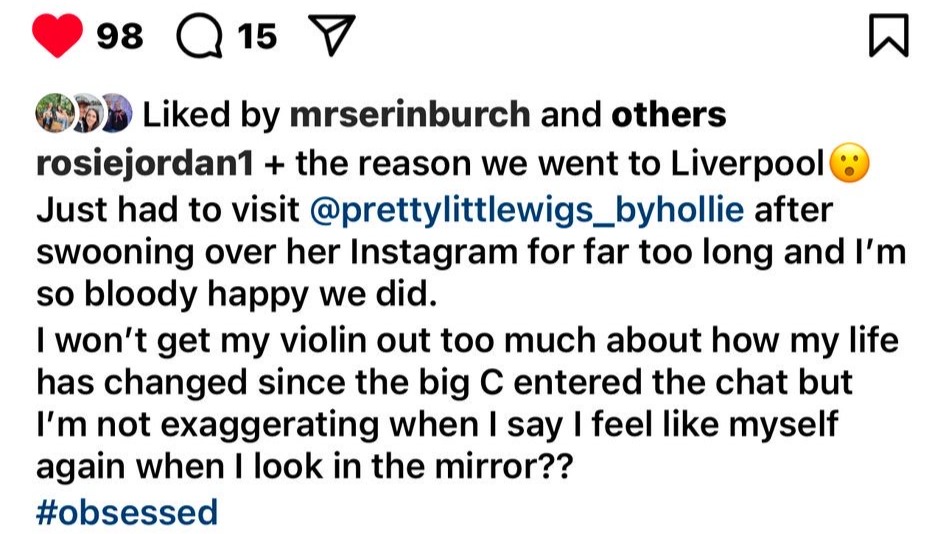Browse the #obsessed hashtag
This screenshot has width=946, height=534.
pyautogui.click(x=126, y=513)
